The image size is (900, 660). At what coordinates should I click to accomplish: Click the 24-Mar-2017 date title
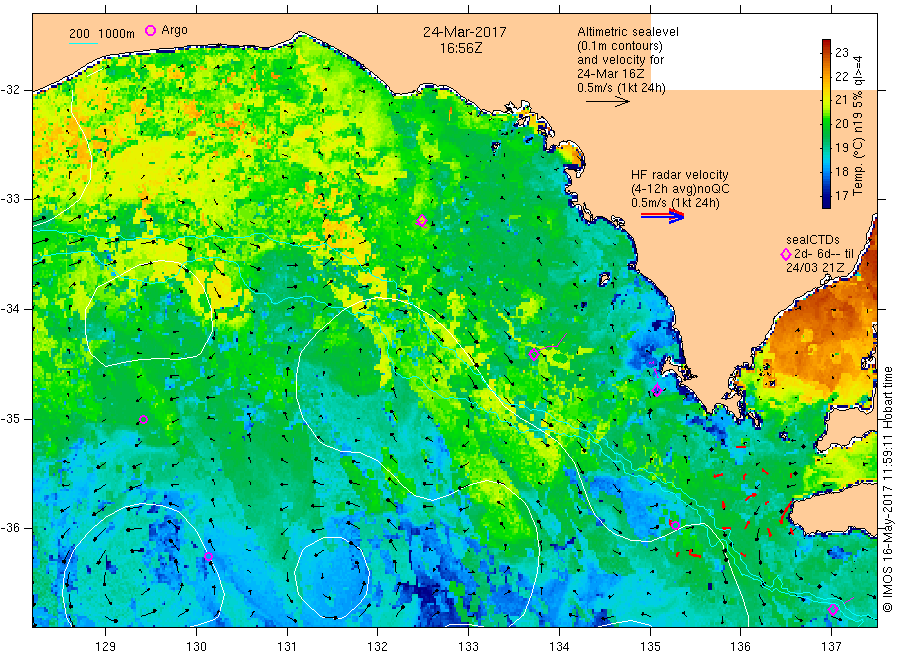[464, 32]
